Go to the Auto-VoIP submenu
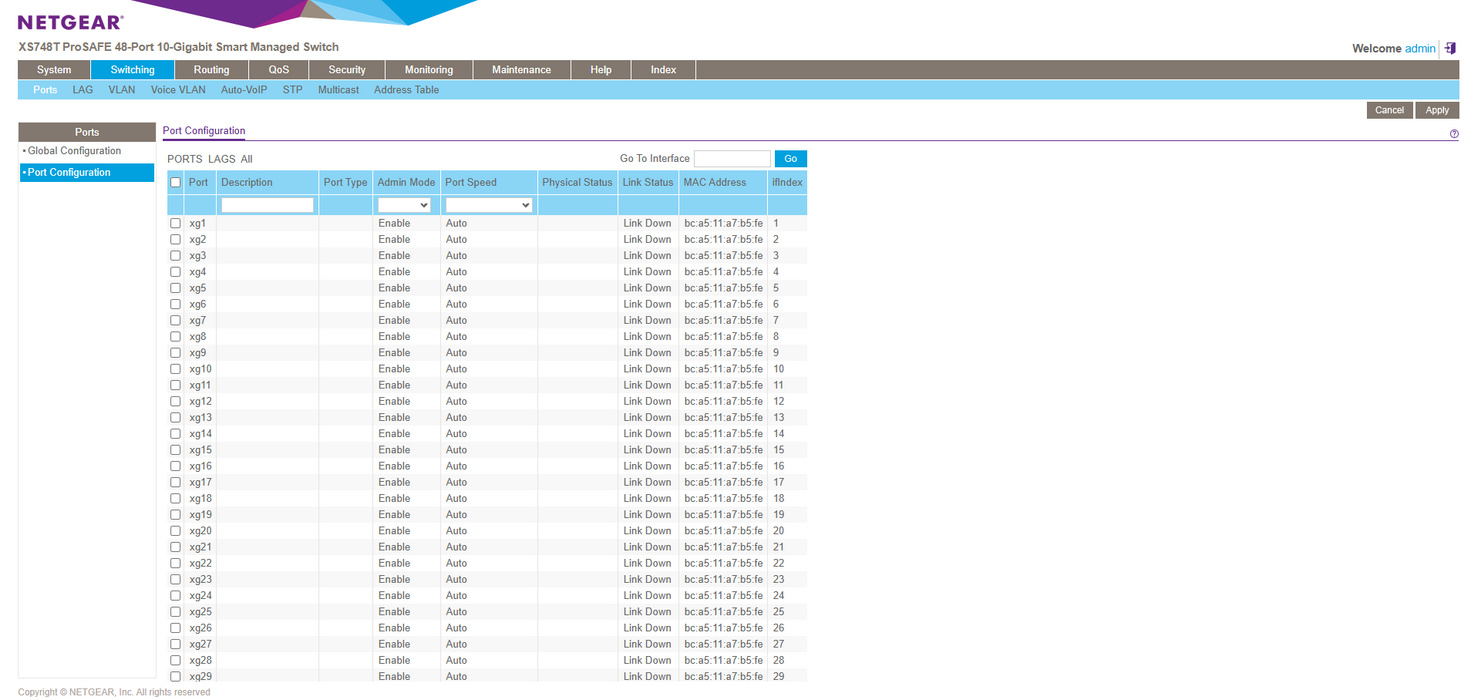This screenshot has width=1478, height=700. pos(244,90)
